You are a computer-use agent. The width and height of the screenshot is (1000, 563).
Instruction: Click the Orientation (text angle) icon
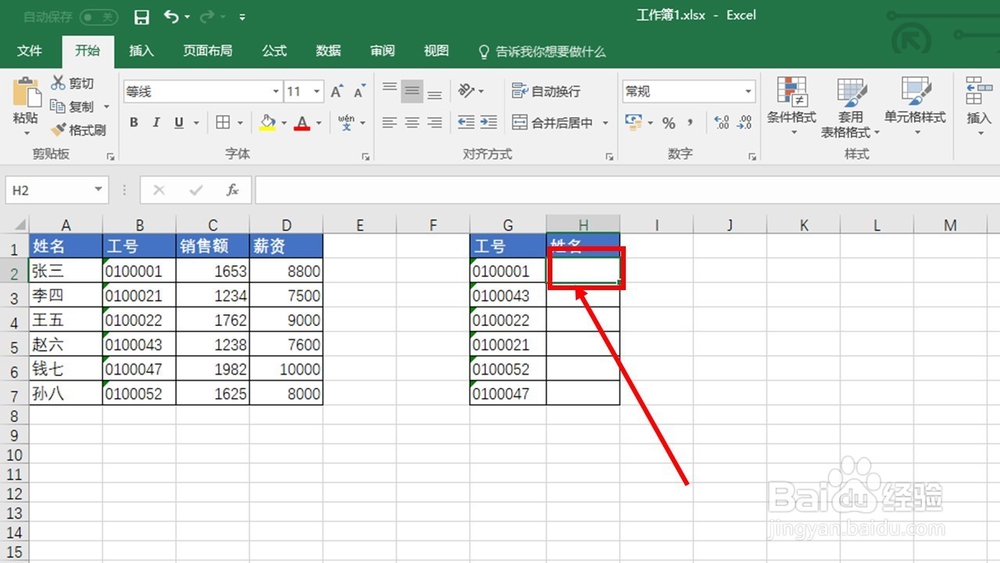click(x=467, y=91)
